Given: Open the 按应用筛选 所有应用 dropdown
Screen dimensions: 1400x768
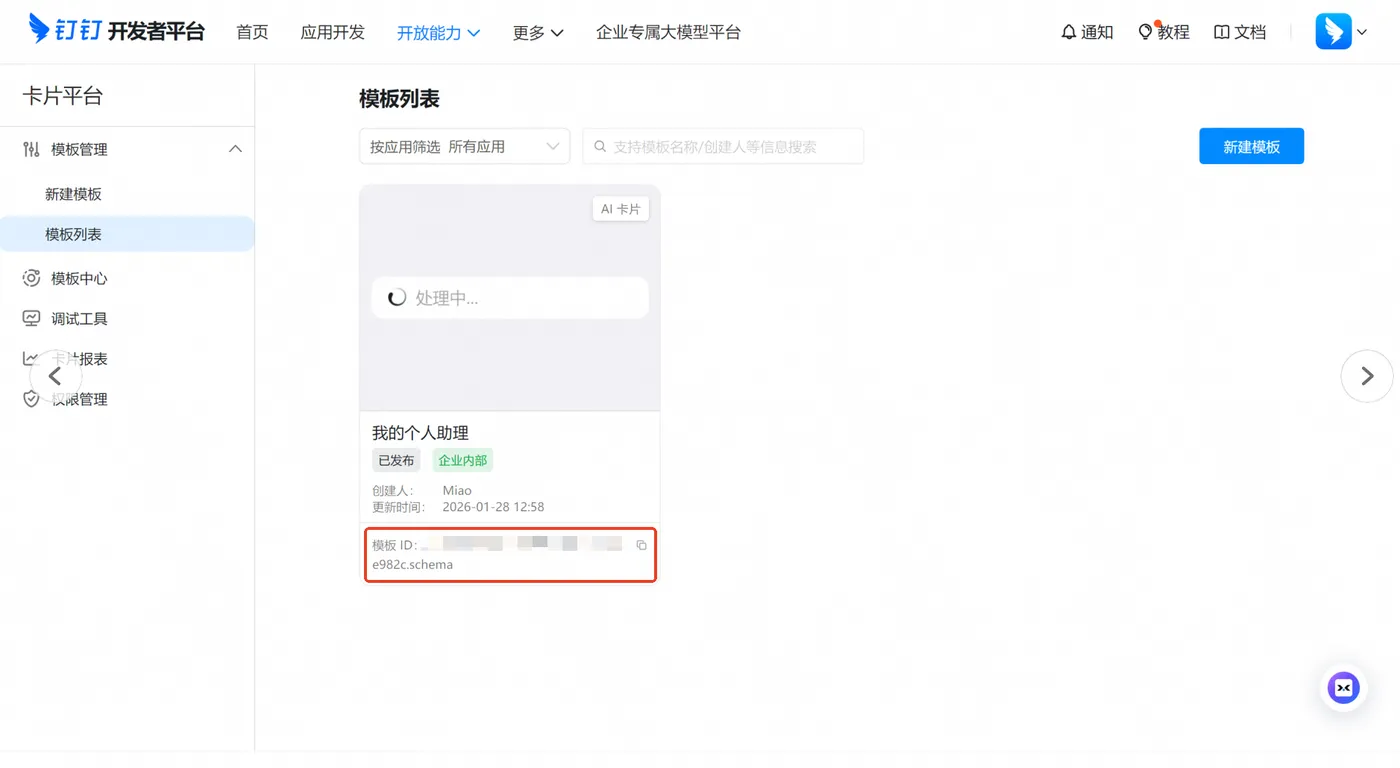Looking at the screenshot, I should (464, 146).
